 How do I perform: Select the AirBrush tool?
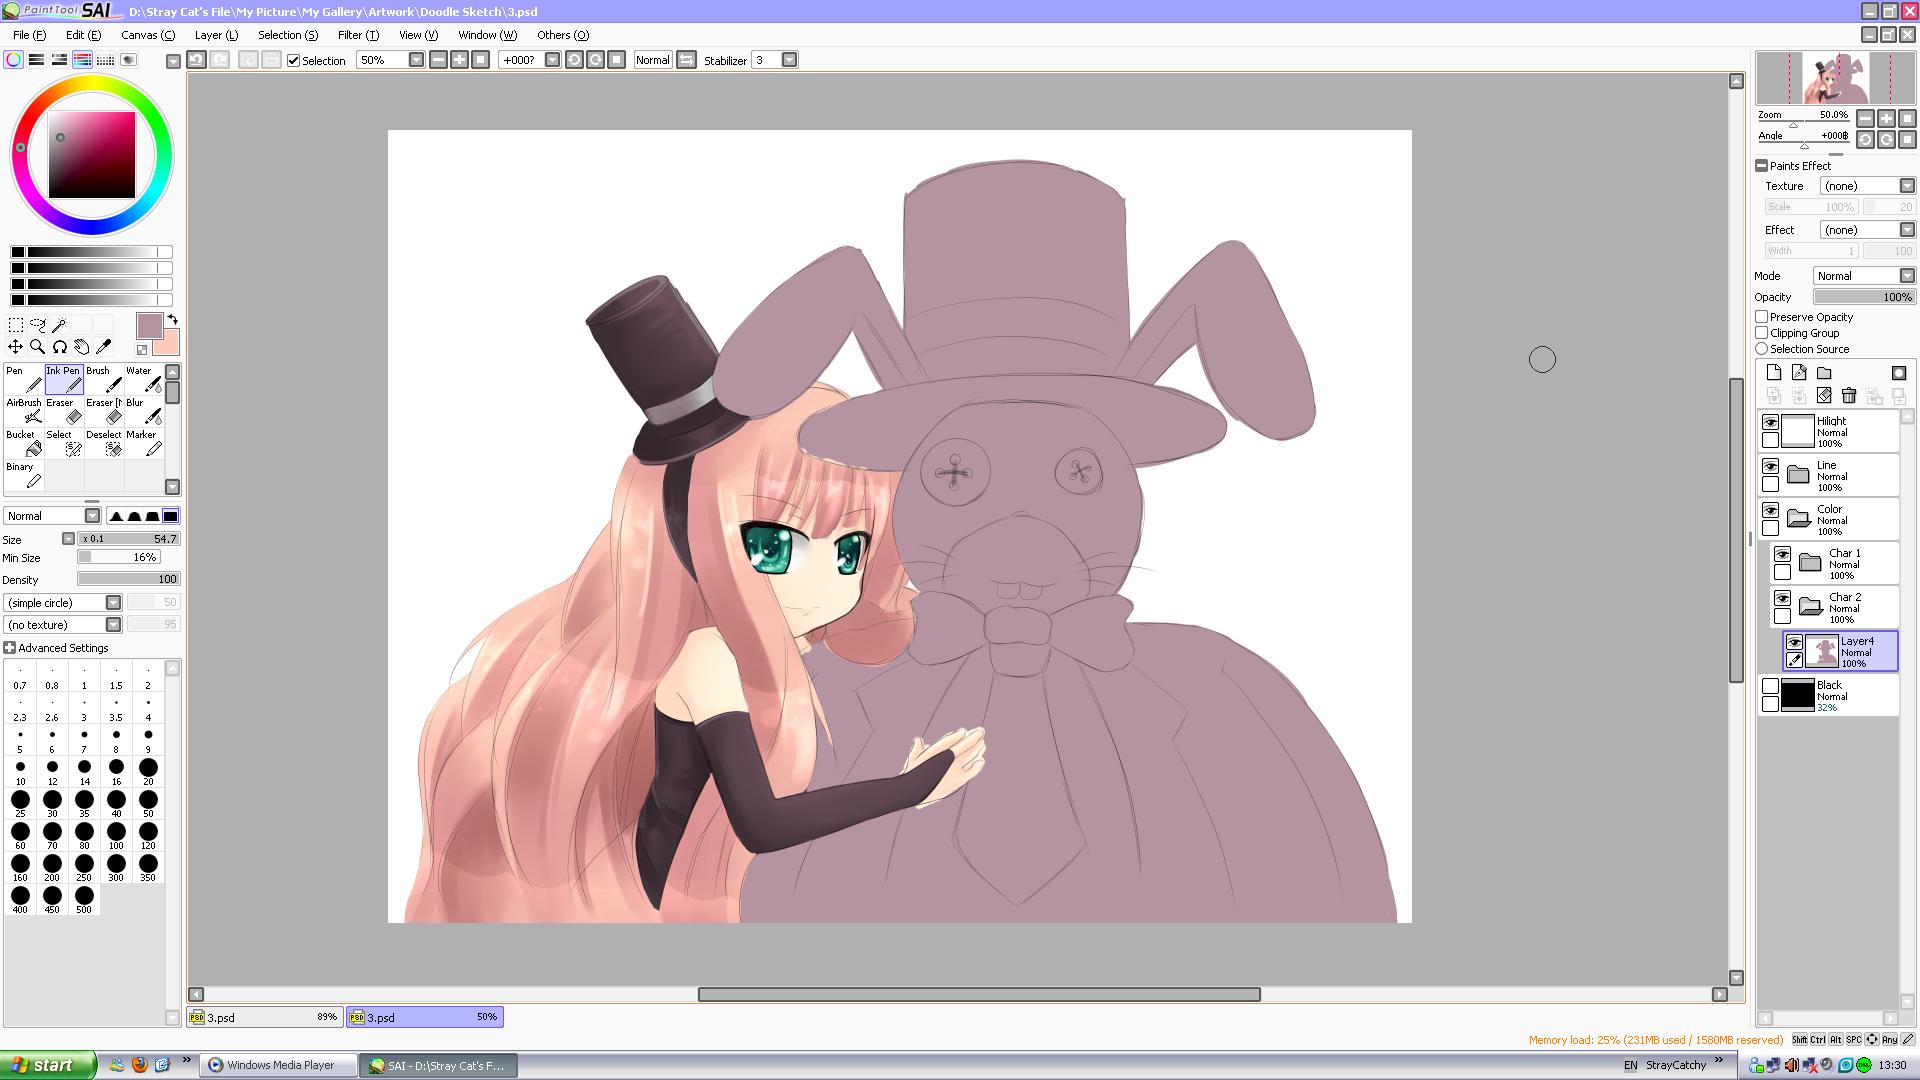tap(23, 411)
